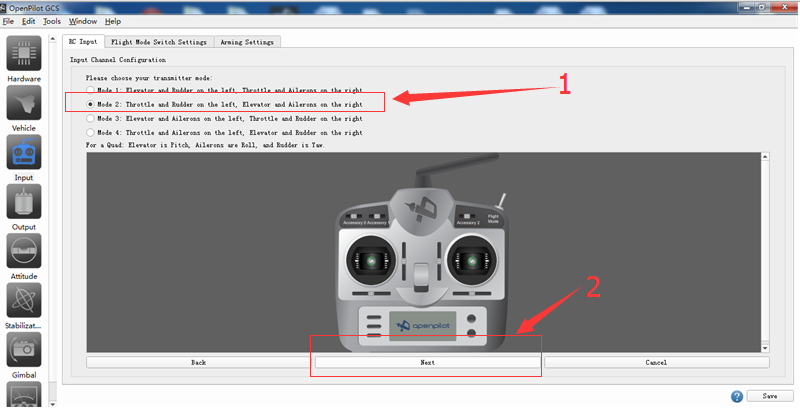The height and width of the screenshot is (413, 800).
Task: Open the Output configuration page
Action: (x=24, y=202)
